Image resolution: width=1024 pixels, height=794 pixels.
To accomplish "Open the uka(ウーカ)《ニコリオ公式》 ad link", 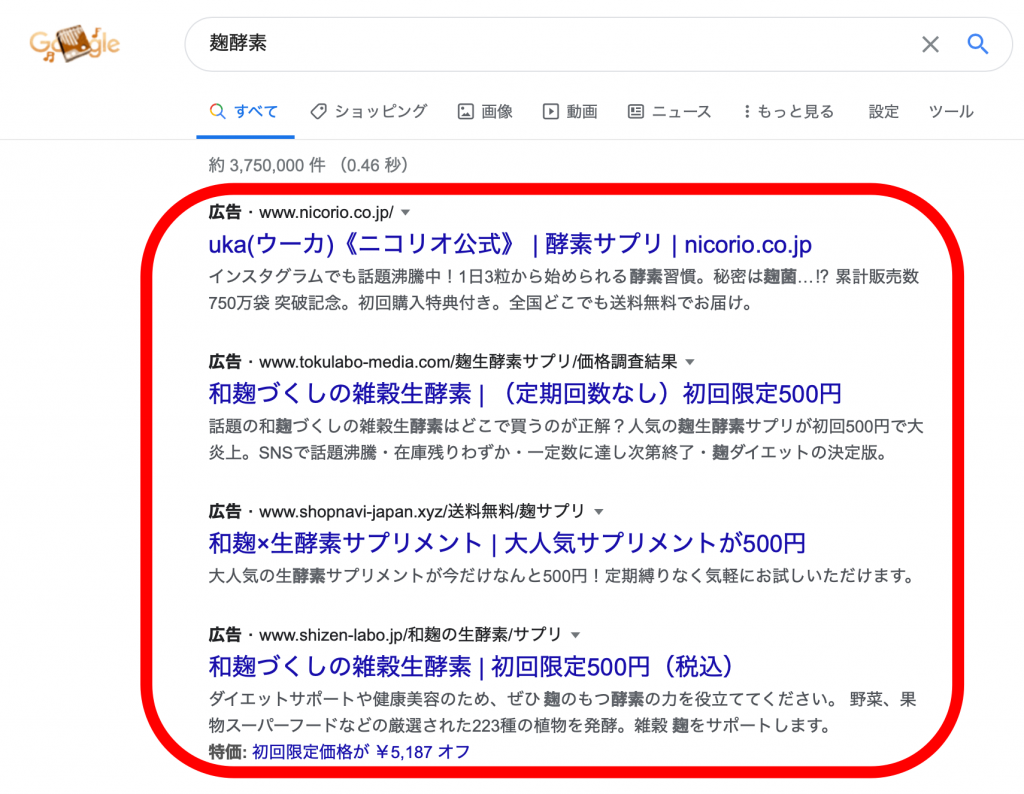I will [x=510, y=244].
